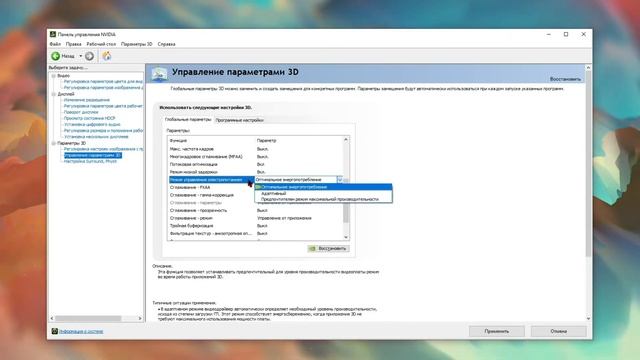The height and width of the screenshot is (360, 640).
Task: Open the Home icon in toolbar
Action: click(x=107, y=56)
